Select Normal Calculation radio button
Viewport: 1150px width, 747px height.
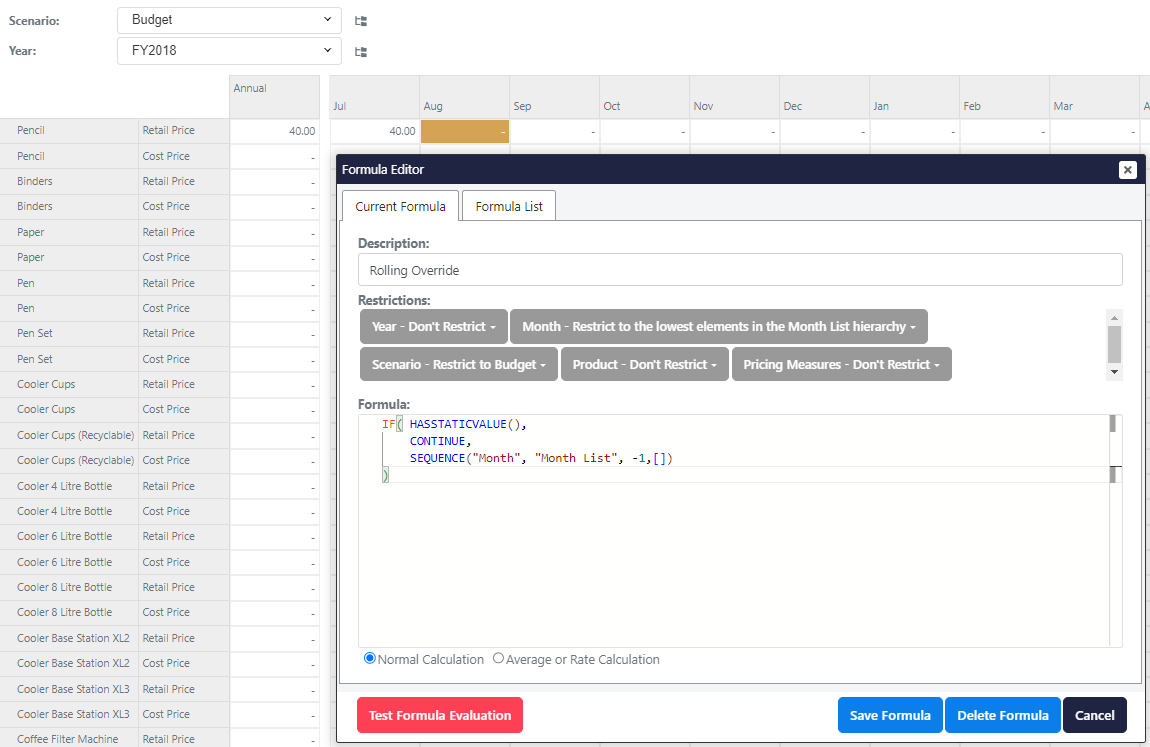(370, 658)
